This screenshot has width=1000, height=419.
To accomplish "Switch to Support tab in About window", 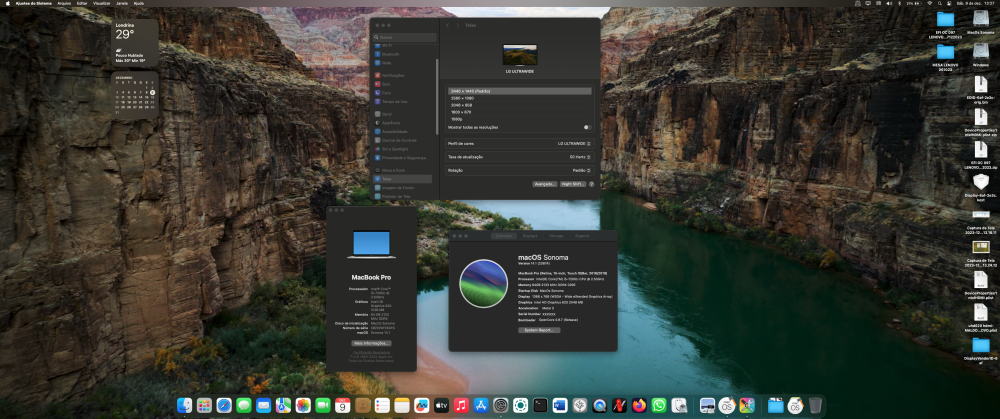I will point(582,236).
